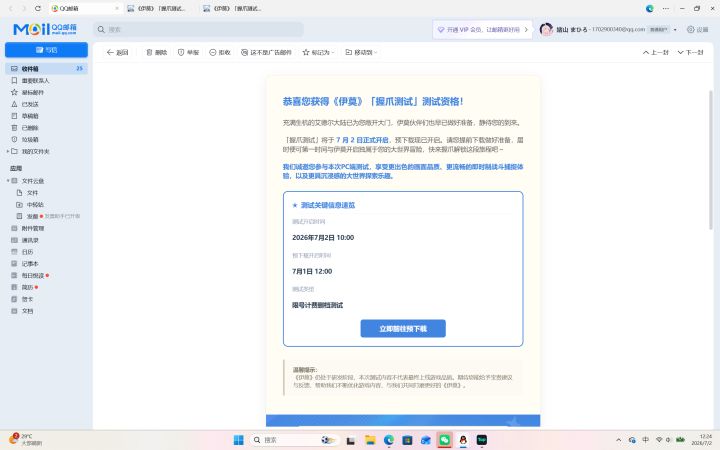Open QQ penguin icon in taskbar
The width and height of the screenshot is (720, 450).
pyautogui.click(x=463, y=440)
